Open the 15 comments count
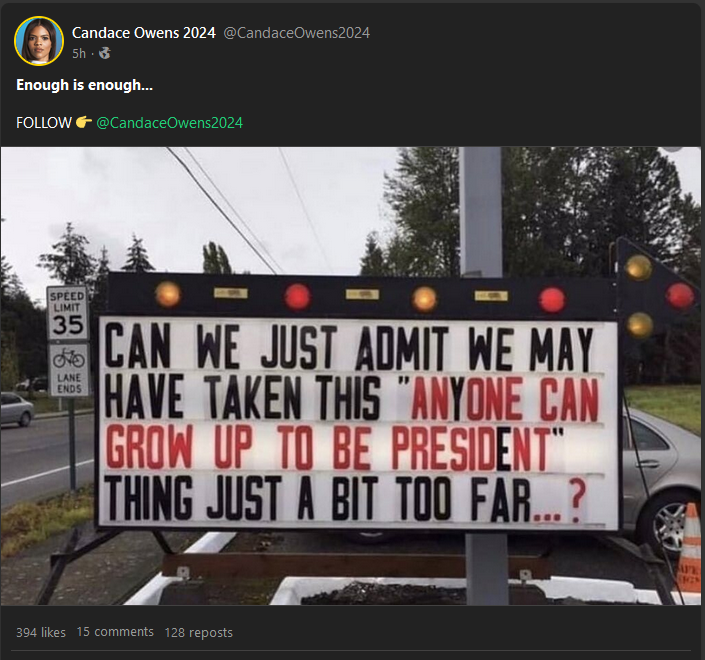The height and width of the screenshot is (660, 705). (x=115, y=632)
